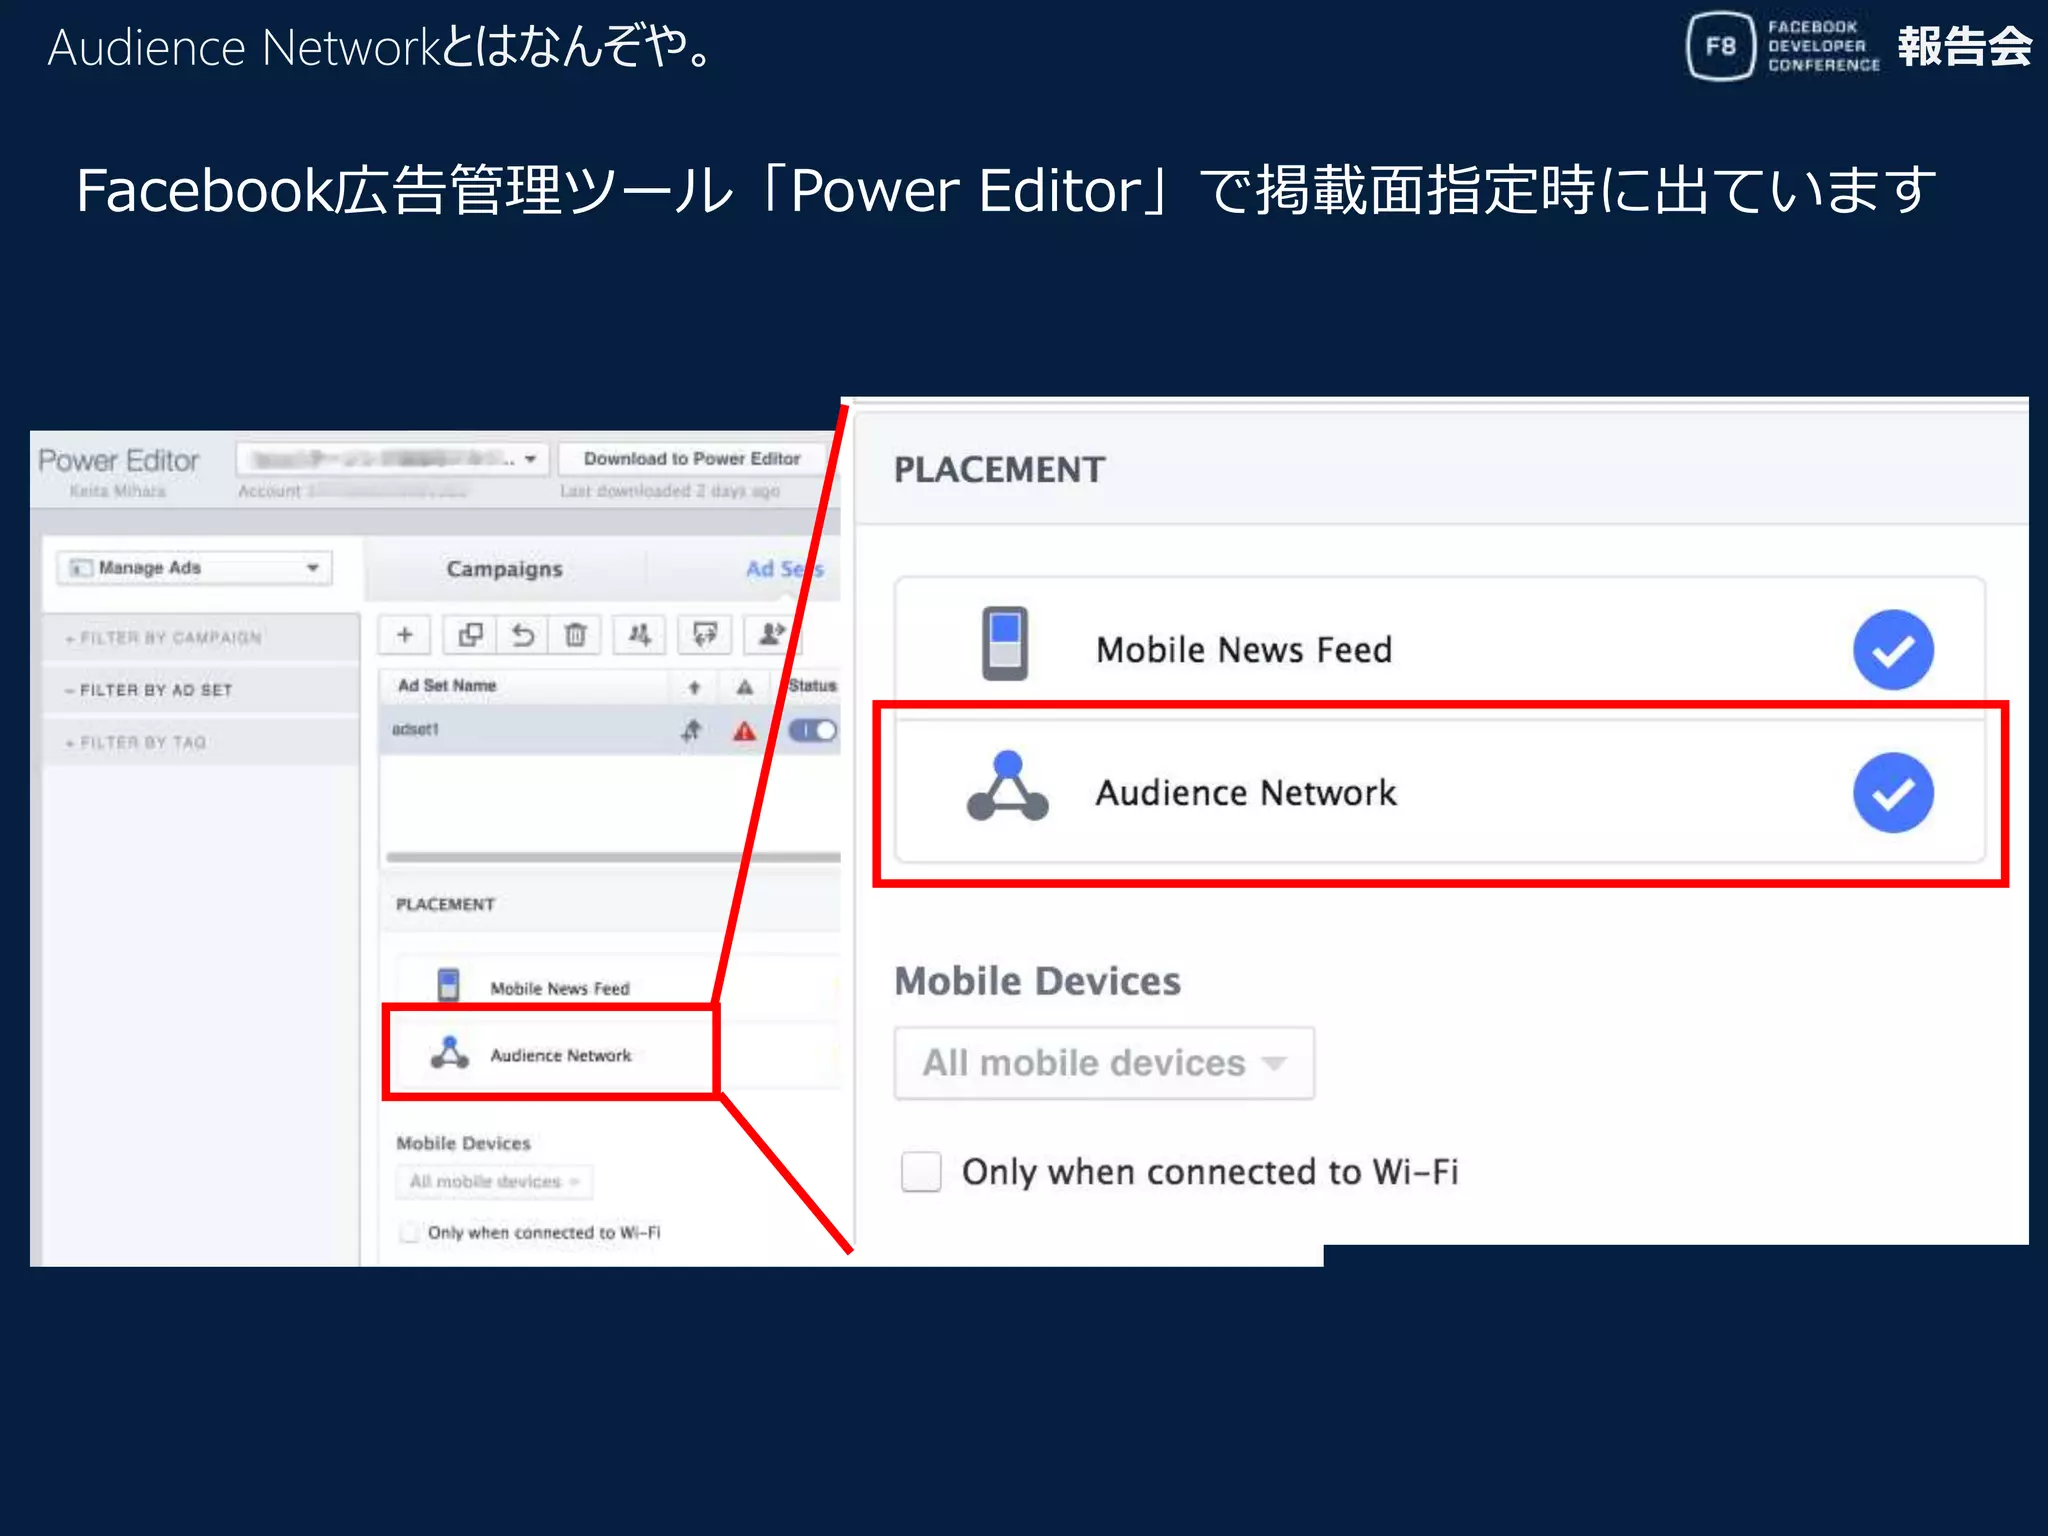Click the small Audience Network label

coord(560,1056)
